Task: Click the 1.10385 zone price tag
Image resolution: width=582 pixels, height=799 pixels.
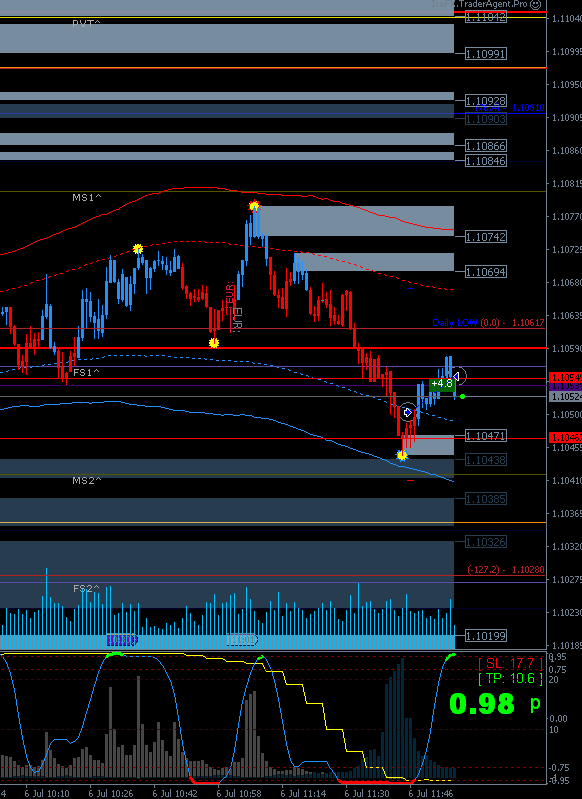Action: click(486, 499)
